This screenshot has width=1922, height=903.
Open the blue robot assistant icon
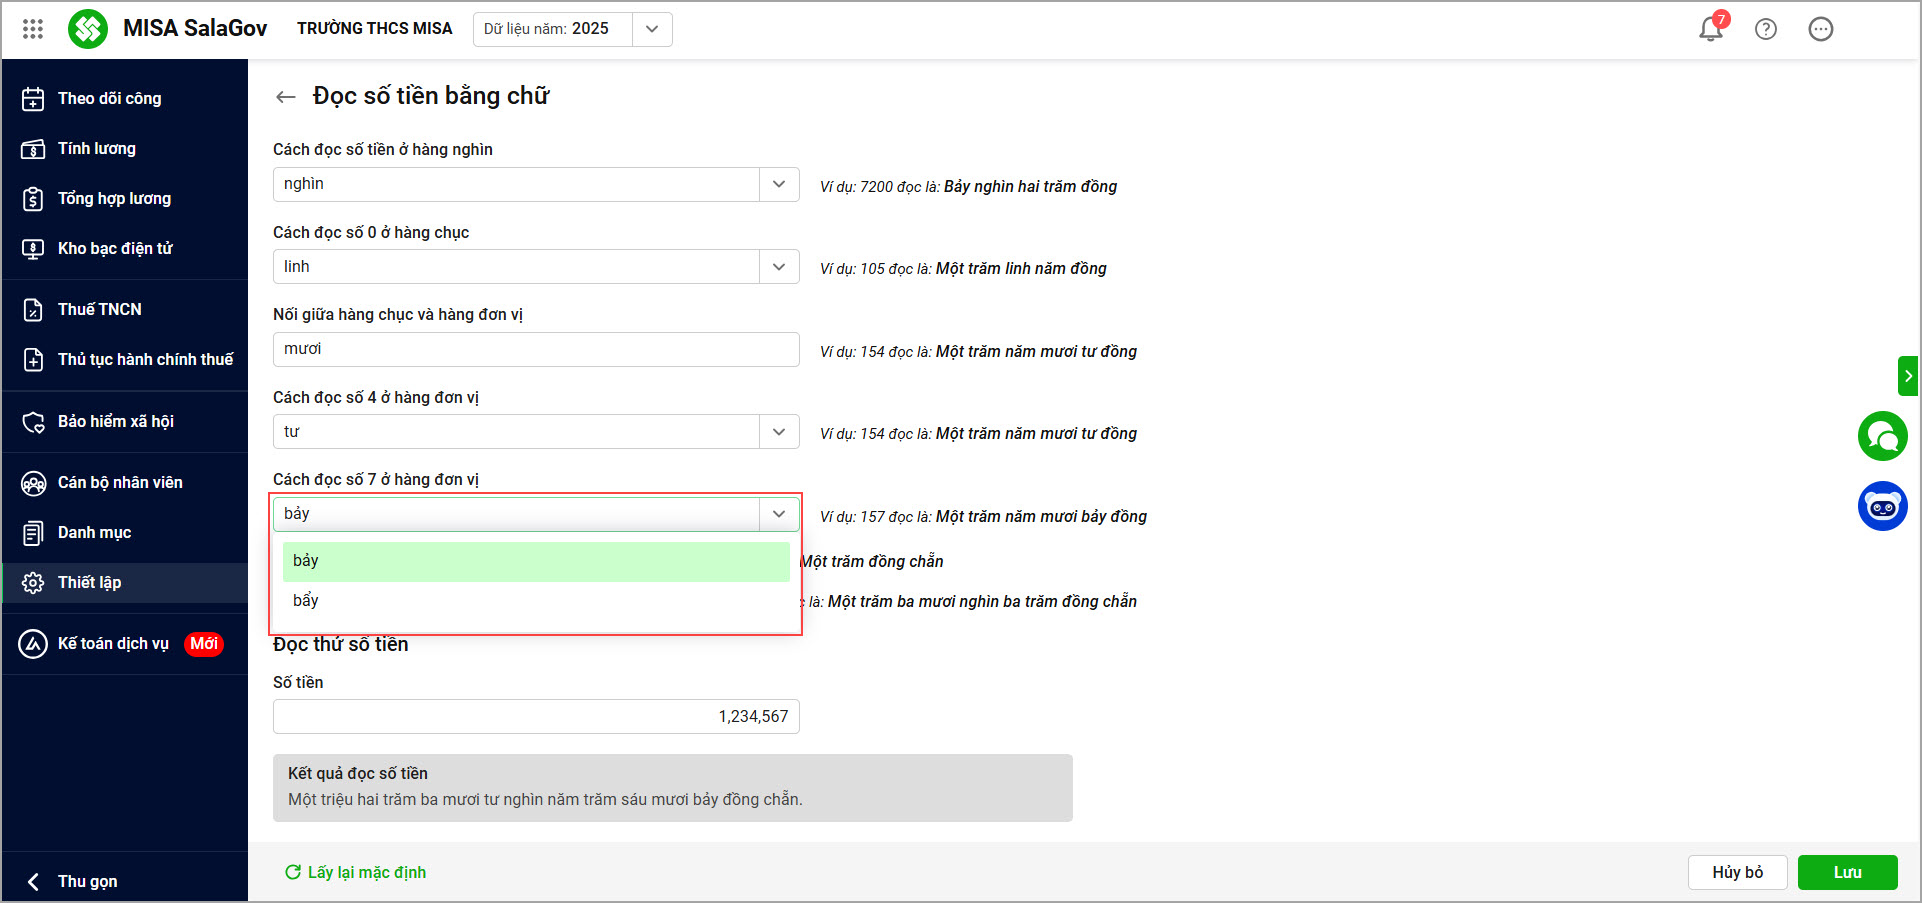point(1883,506)
